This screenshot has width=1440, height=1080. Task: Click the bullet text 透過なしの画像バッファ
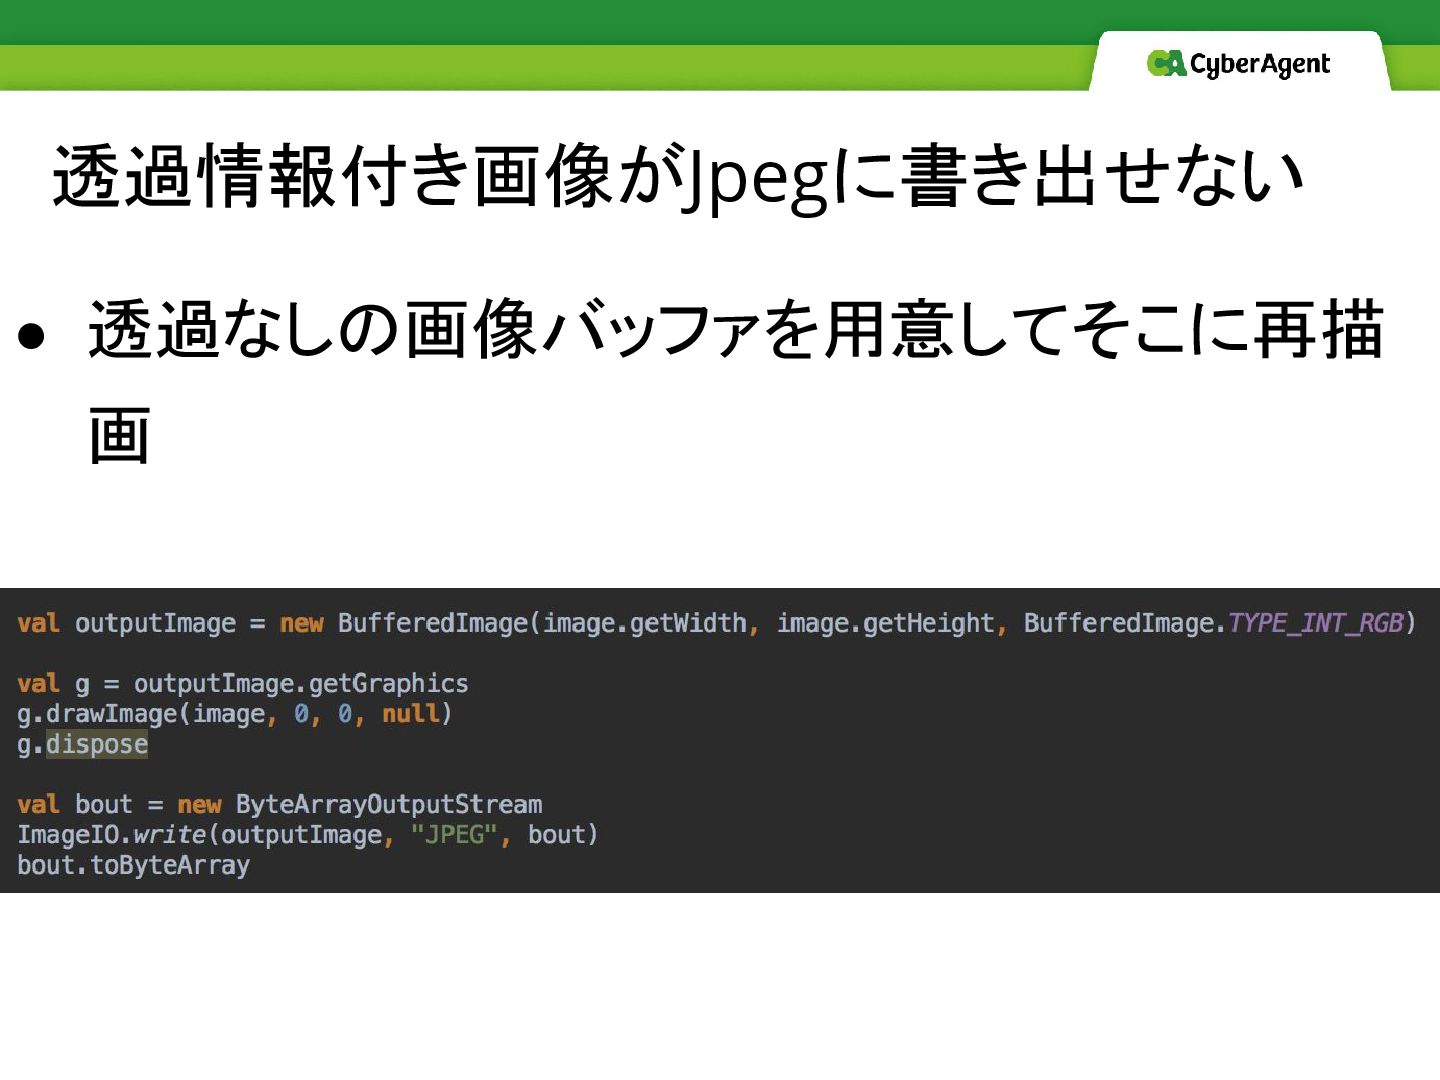coord(424,330)
